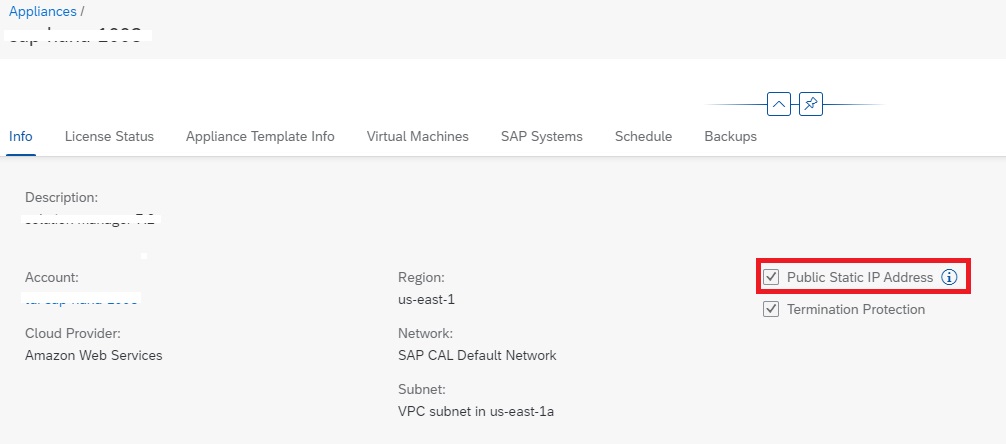Open info icon beside Public Static IP Address
This screenshot has height=444, width=1006.
(950, 277)
